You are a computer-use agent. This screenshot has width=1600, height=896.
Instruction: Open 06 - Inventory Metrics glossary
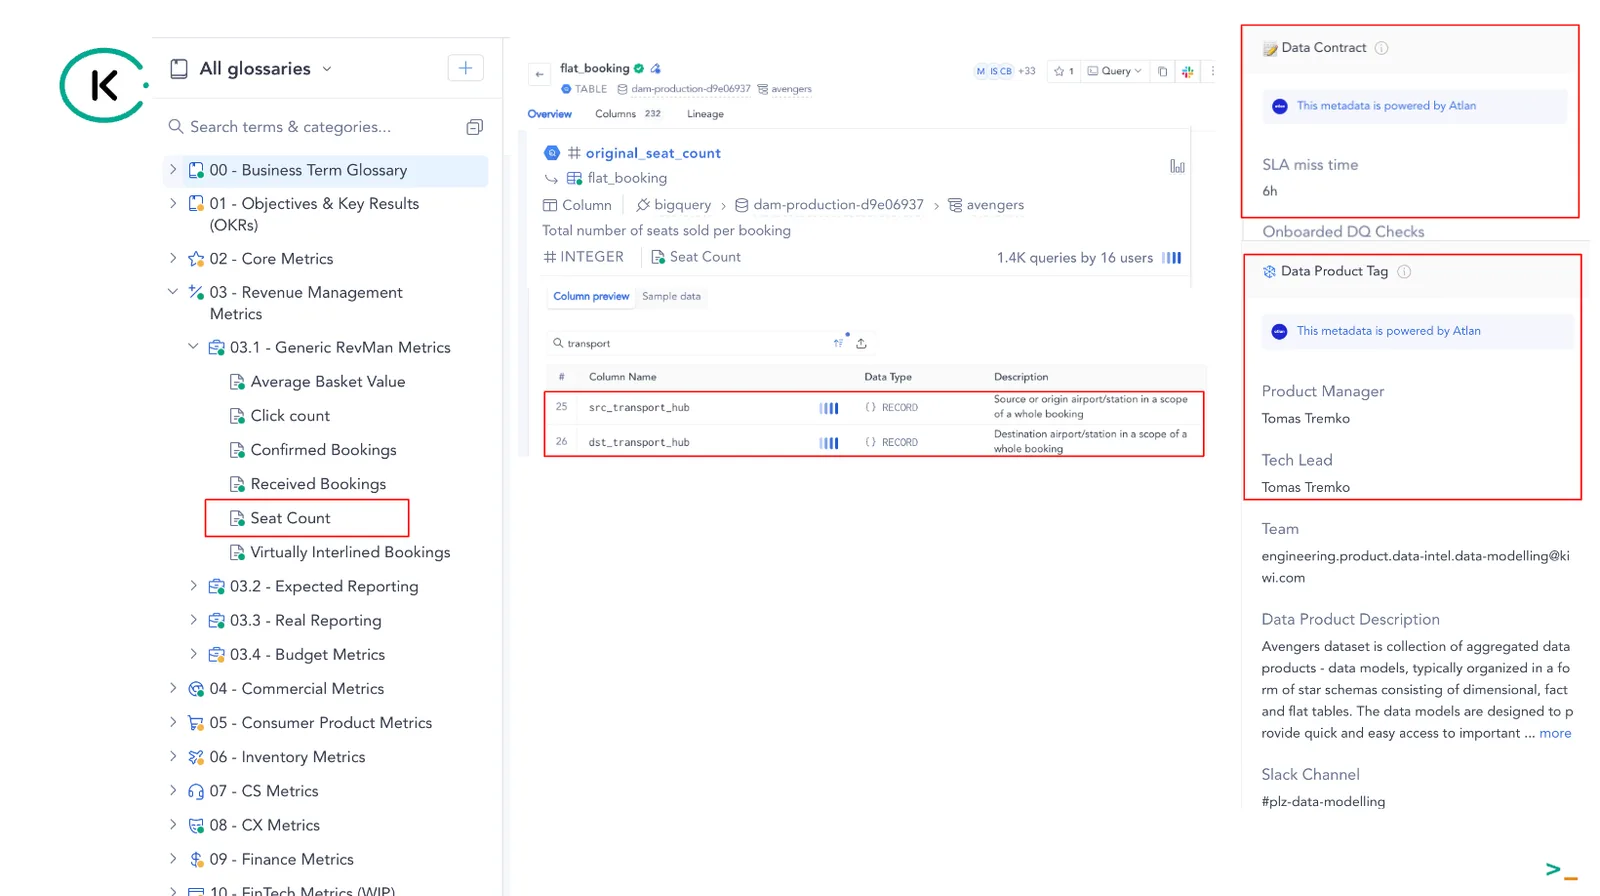(x=287, y=757)
